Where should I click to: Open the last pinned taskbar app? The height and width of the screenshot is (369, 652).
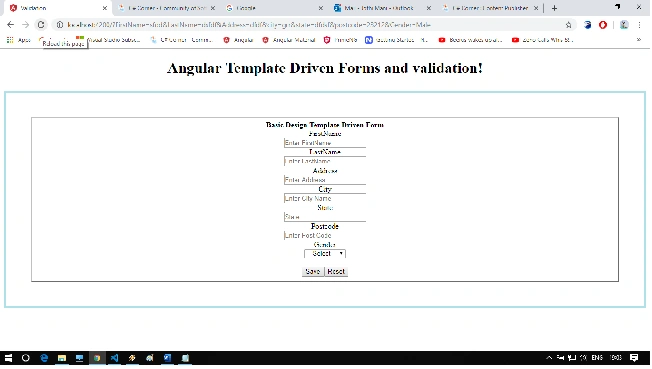(x=185, y=358)
